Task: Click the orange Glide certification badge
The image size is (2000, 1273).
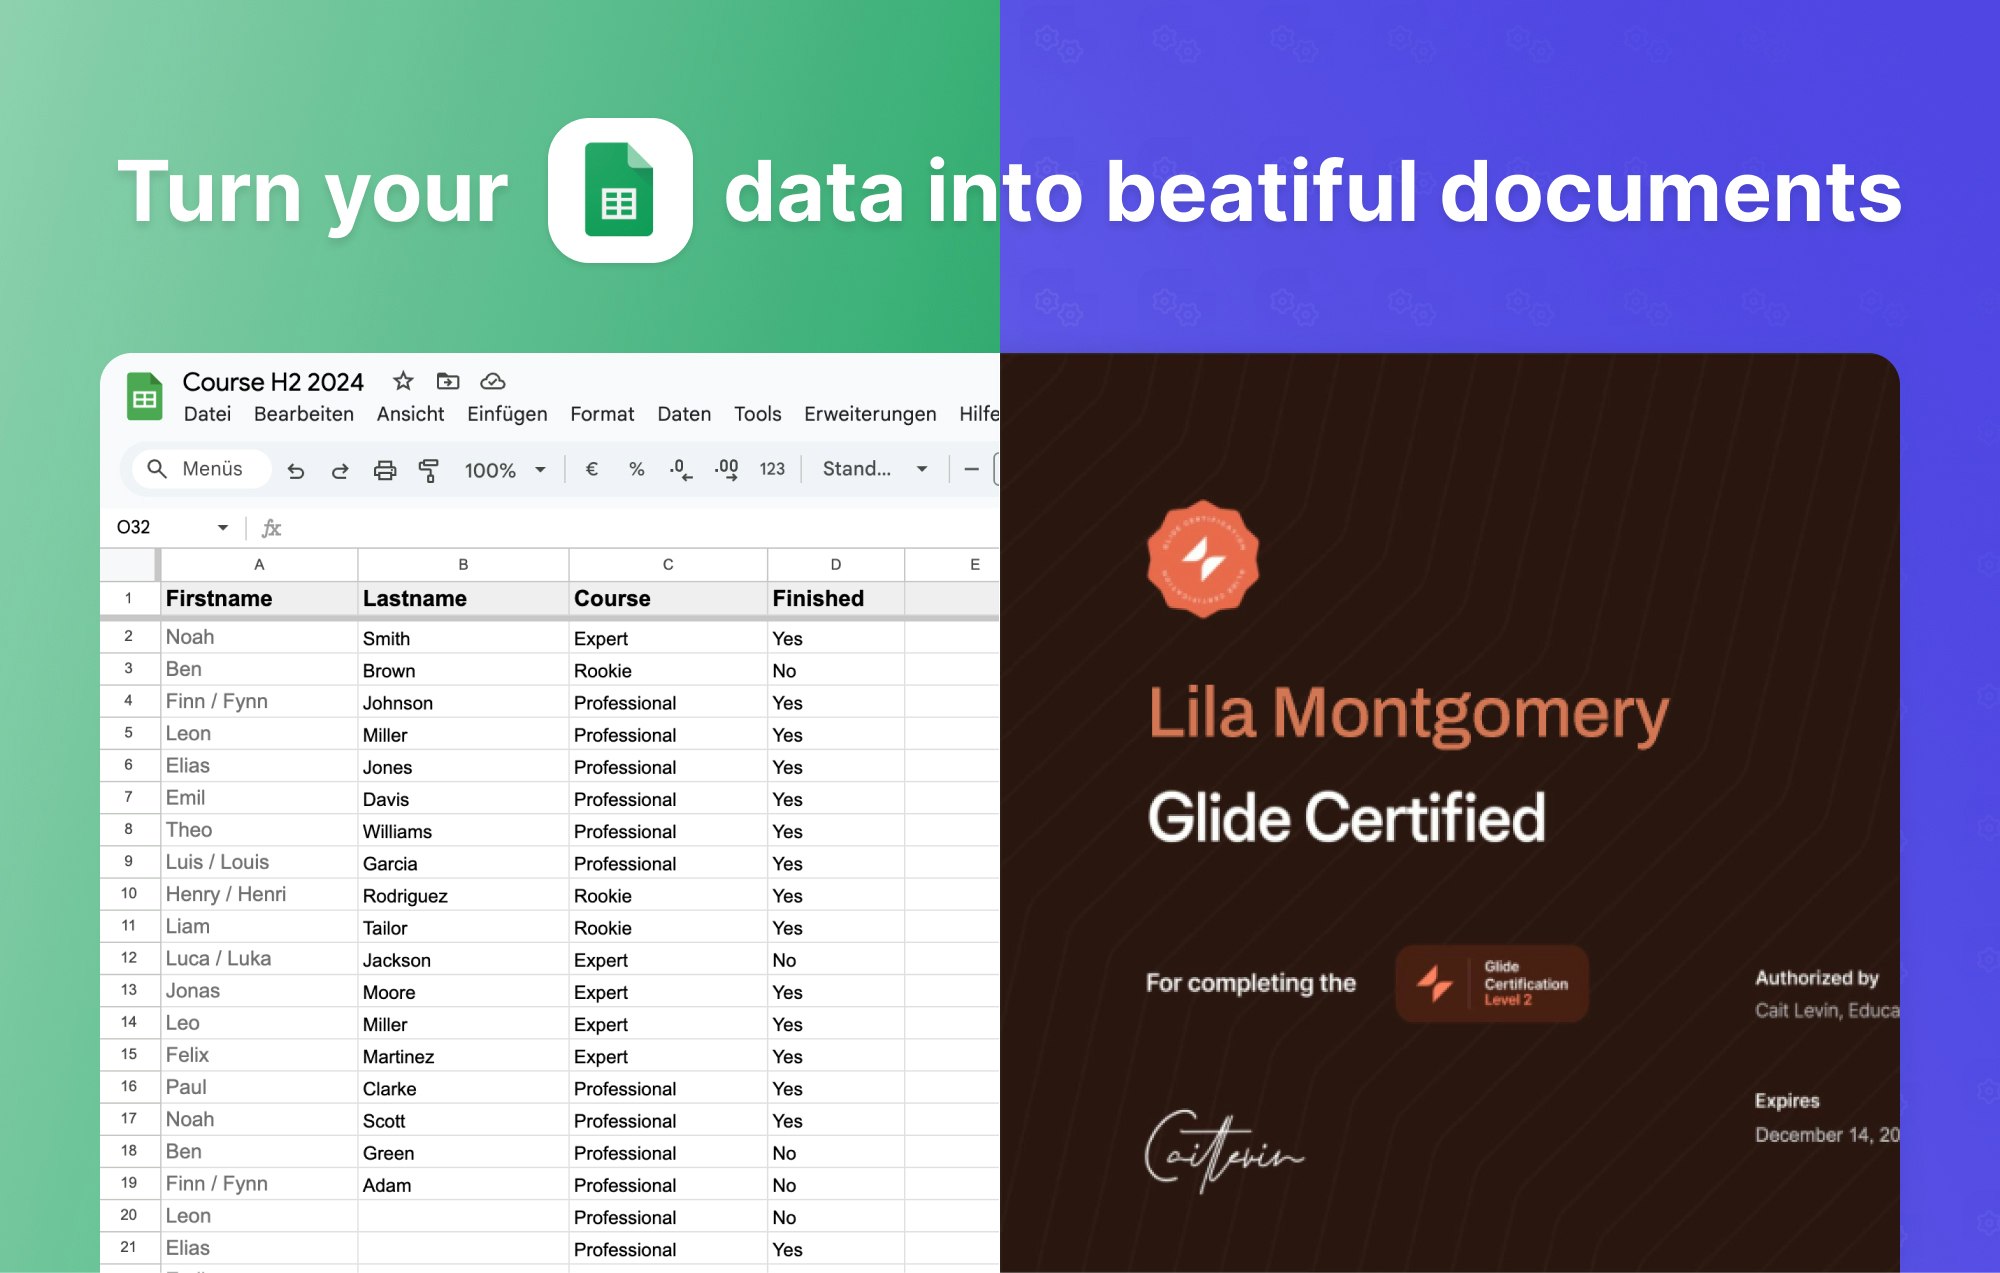Action: [1203, 558]
